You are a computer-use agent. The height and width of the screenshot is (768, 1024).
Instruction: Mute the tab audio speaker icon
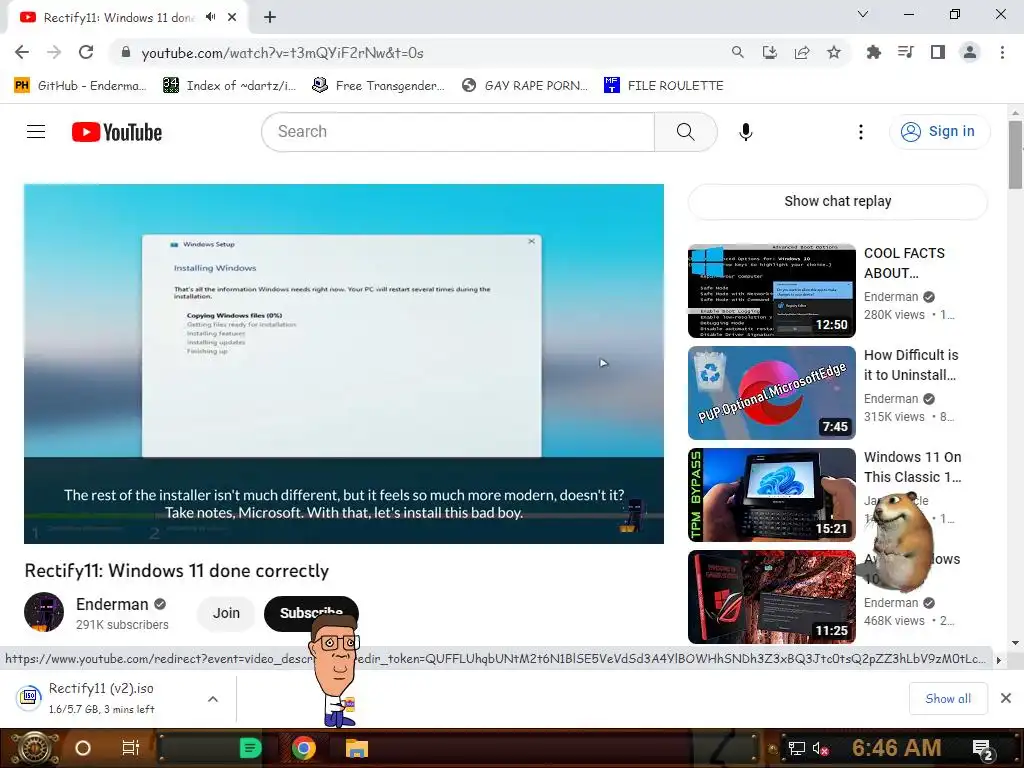coord(210,17)
